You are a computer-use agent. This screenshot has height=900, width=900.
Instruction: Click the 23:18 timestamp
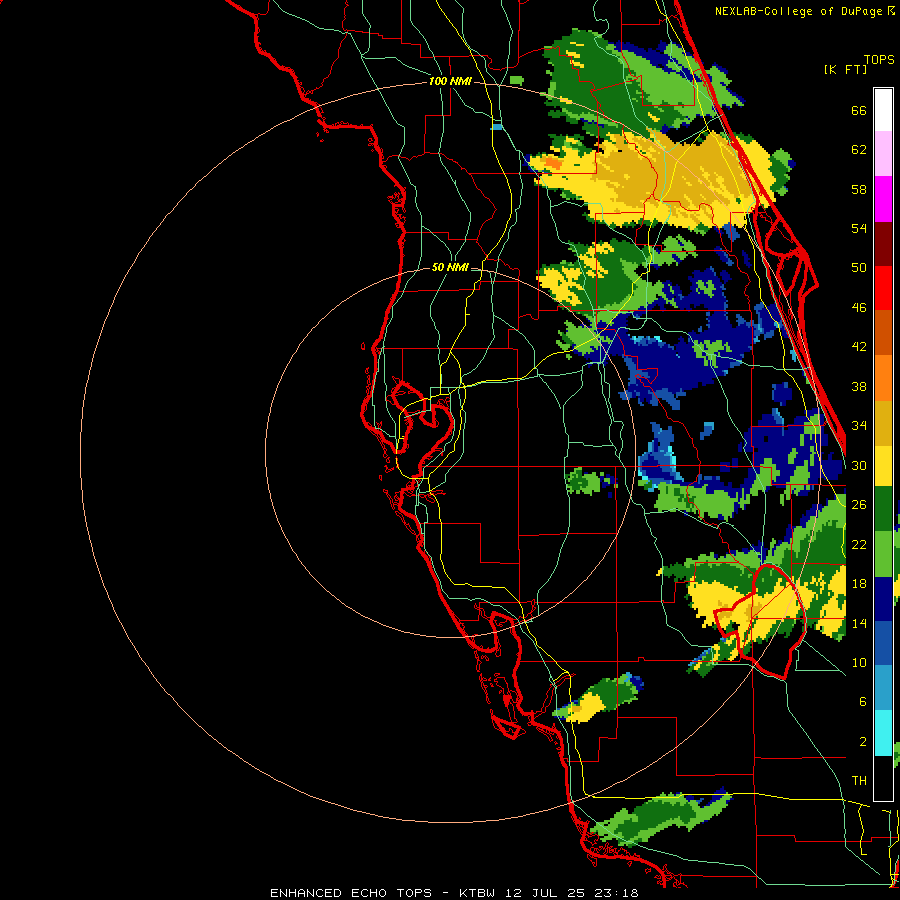(x=617, y=893)
